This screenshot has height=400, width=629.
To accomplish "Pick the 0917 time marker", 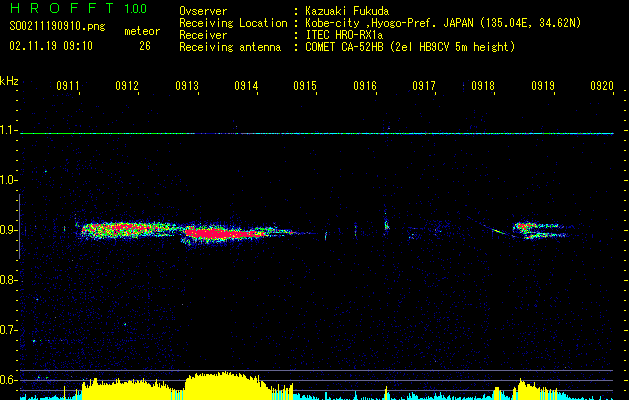I will pos(424,87).
